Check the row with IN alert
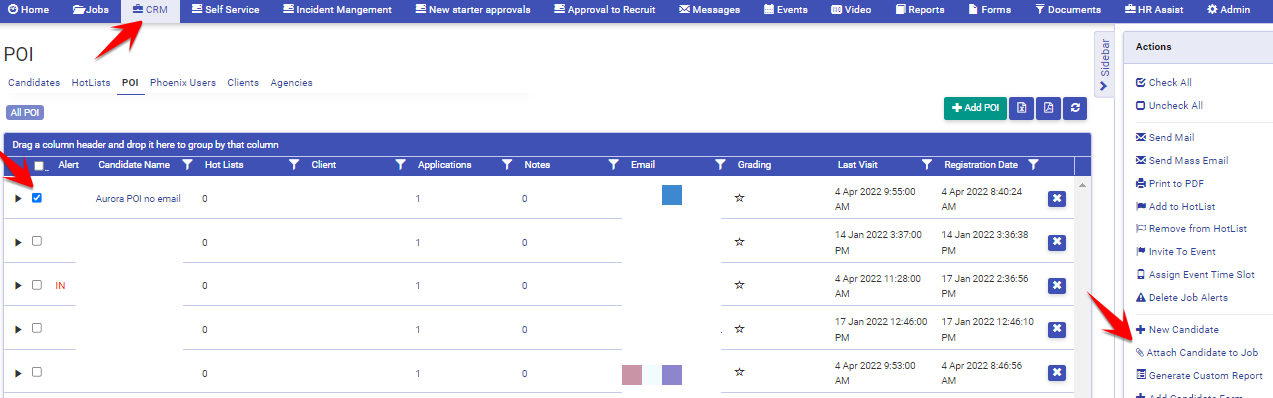The image size is (1273, 398). point(37,285)
